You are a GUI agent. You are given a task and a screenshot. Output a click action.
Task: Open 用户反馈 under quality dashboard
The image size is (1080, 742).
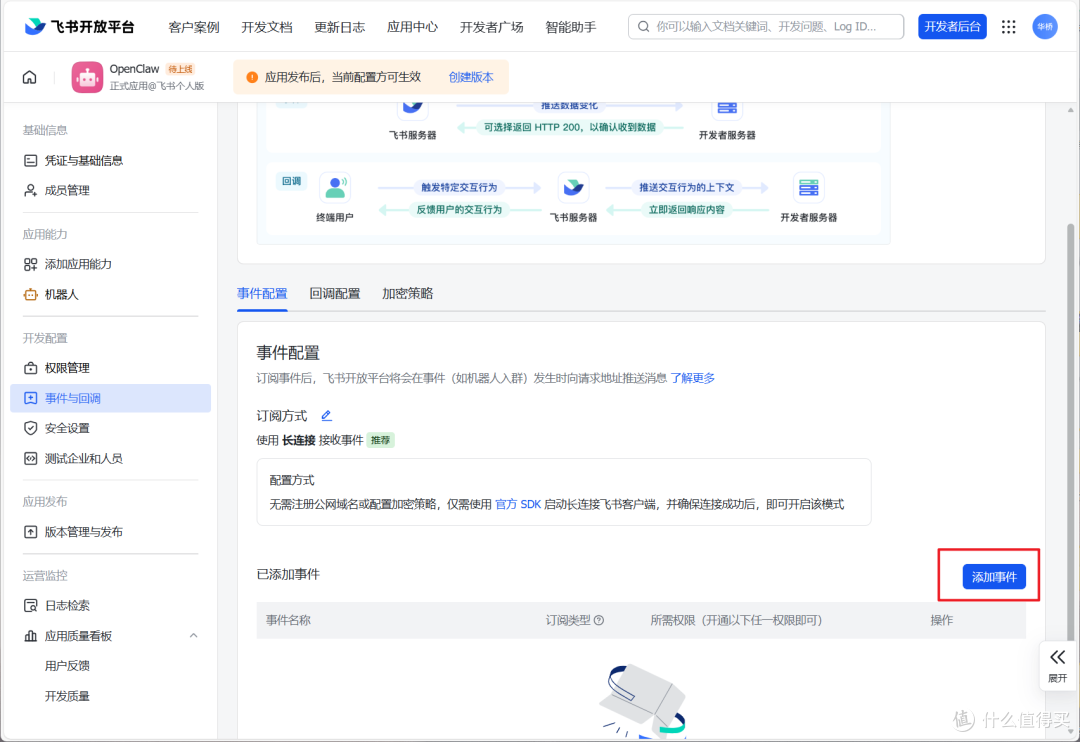68,666
